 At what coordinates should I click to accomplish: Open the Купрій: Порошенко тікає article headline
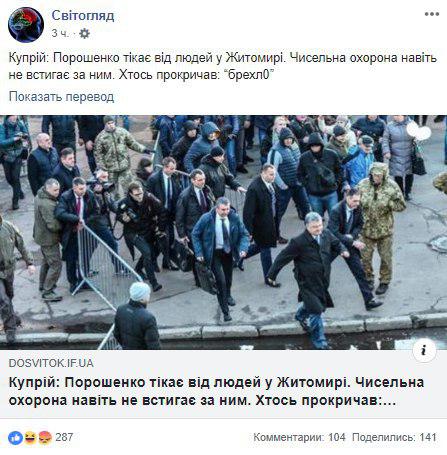point(216,391)
